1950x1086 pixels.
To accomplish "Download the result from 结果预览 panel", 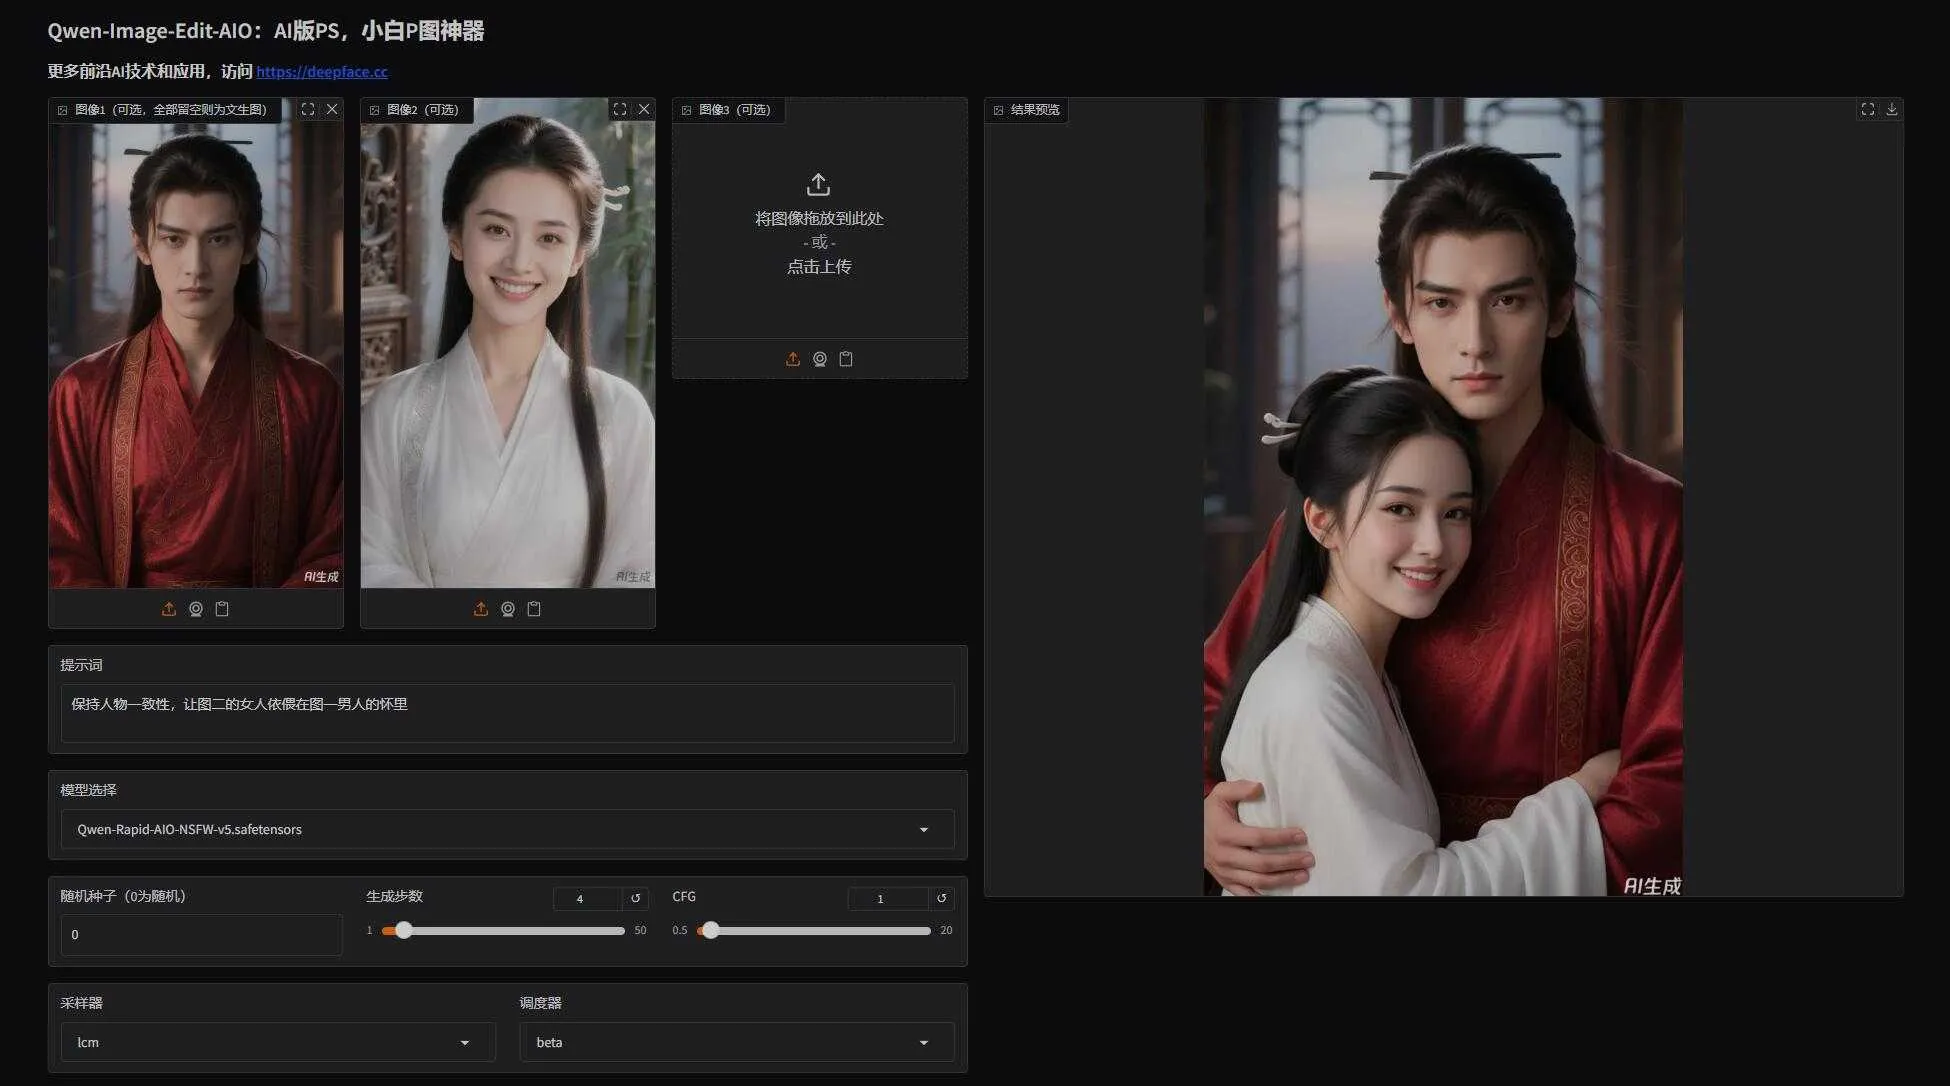I will tap(1891, 110).
